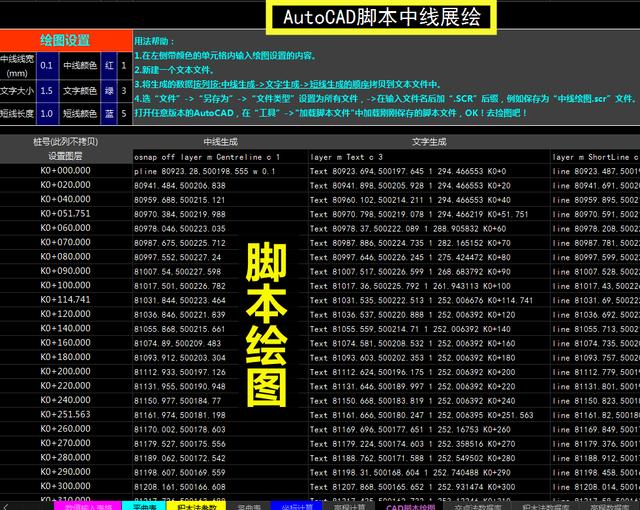Select cell 'osnap off layer m Centreline c 1'
The height and width of the screenshot is (510, 640).
(x=220, y=157)
